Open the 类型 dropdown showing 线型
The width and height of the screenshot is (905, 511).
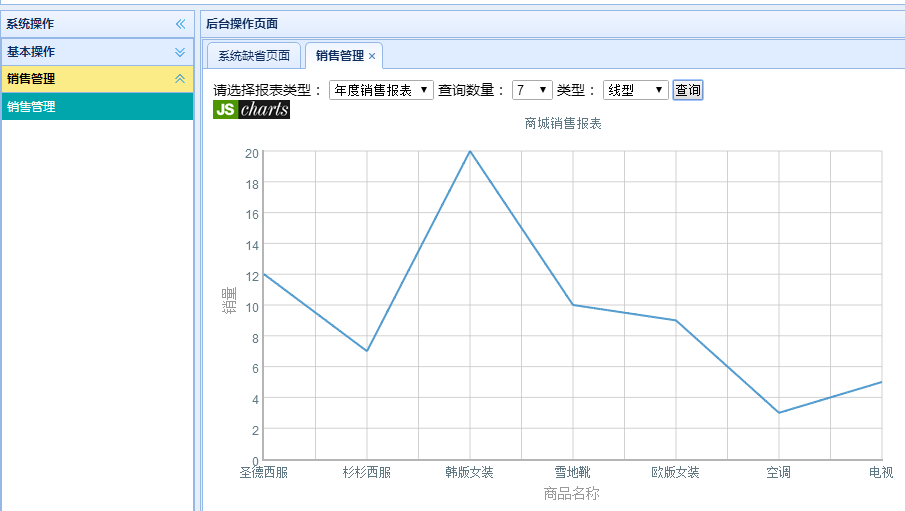click(x=635, y=90)
